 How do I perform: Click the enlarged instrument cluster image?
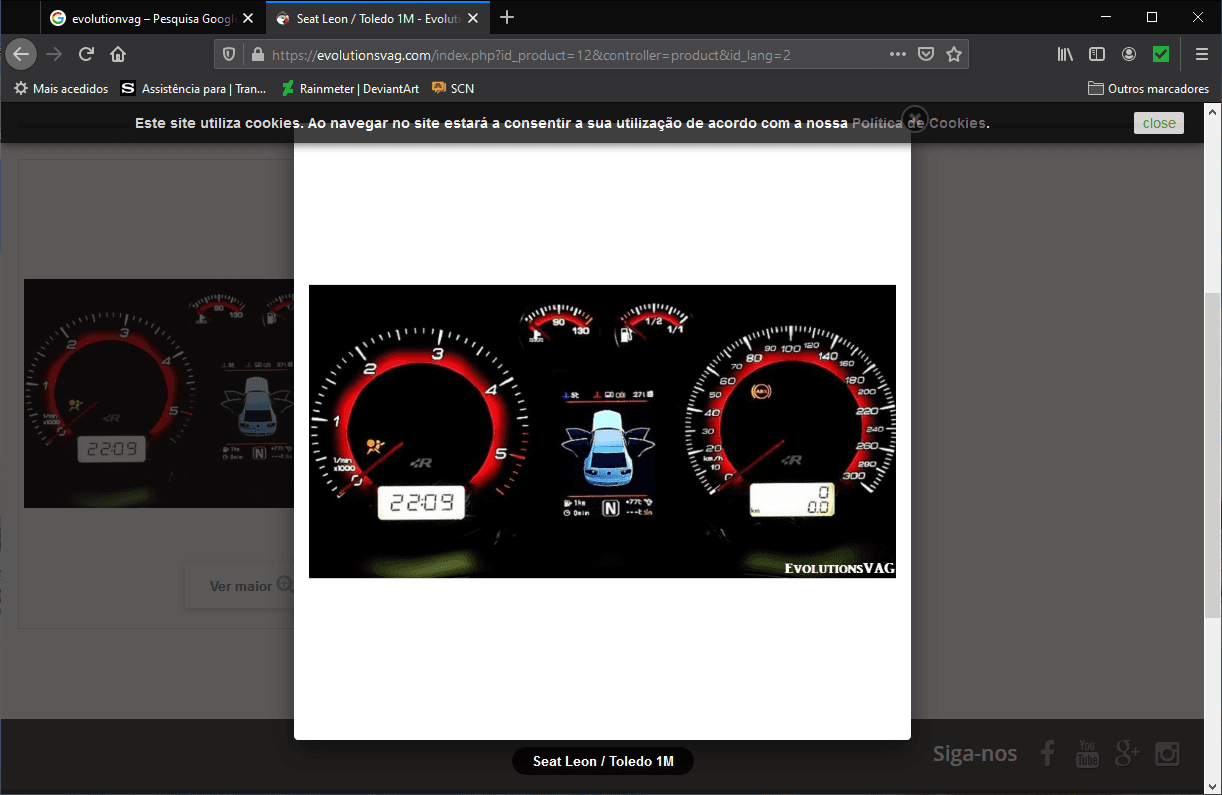pos(602,431)
